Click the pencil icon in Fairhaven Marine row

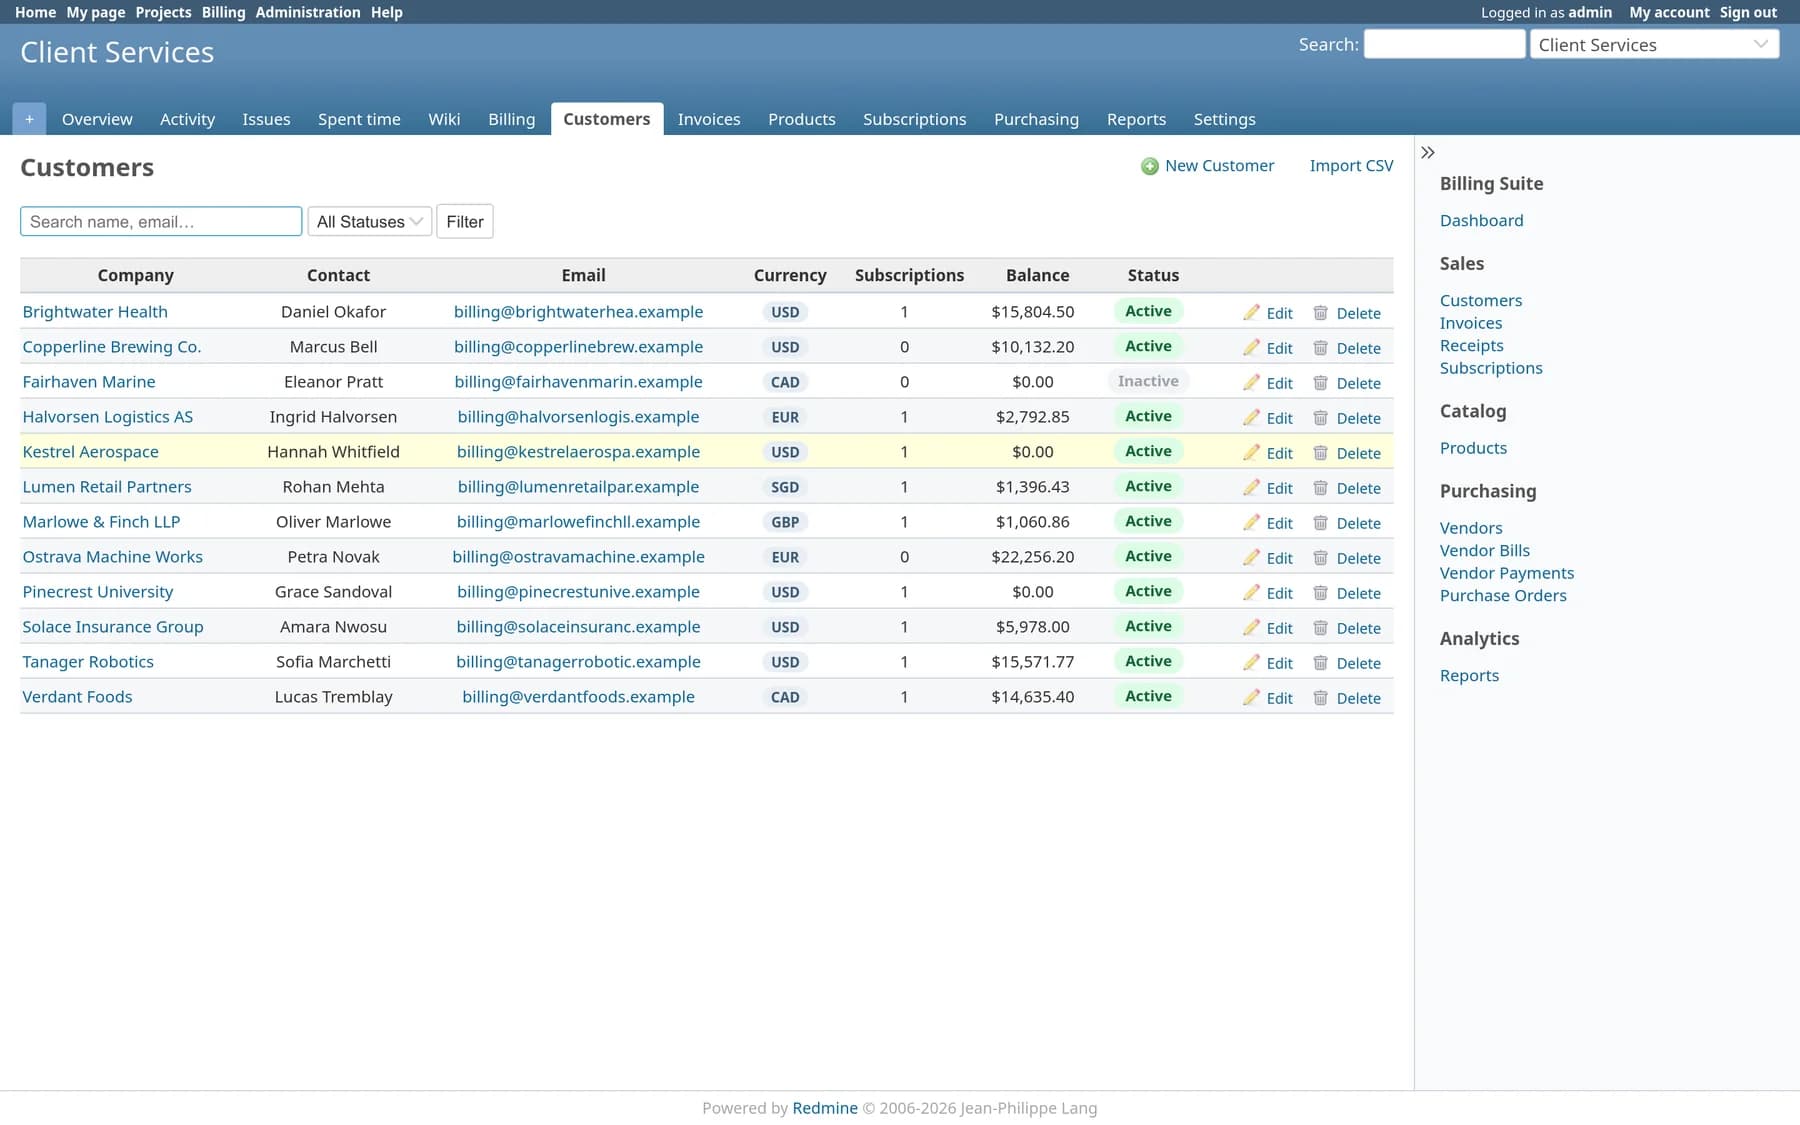1251,382
